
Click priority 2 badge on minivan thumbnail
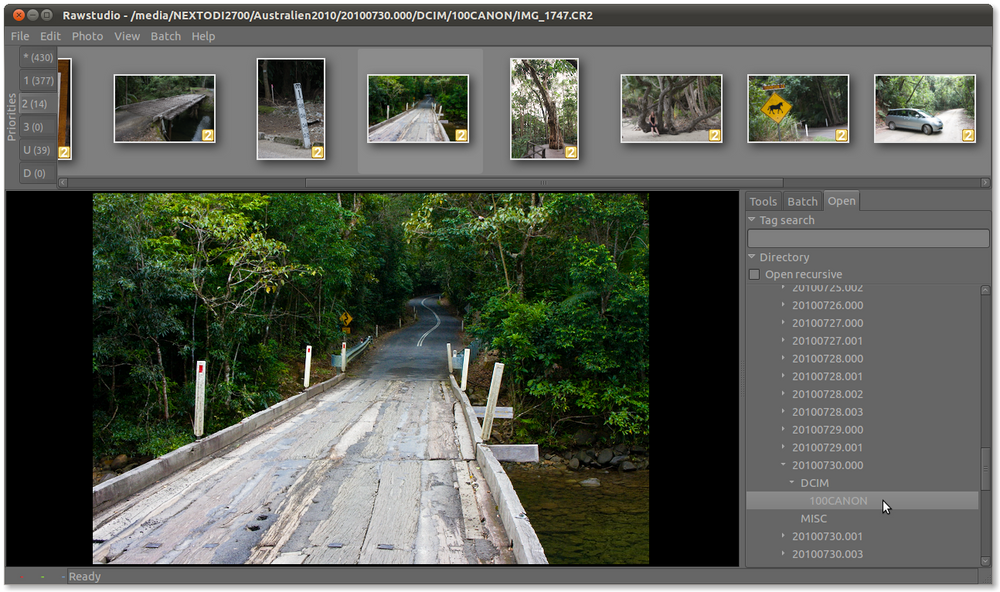coord(968,135)
